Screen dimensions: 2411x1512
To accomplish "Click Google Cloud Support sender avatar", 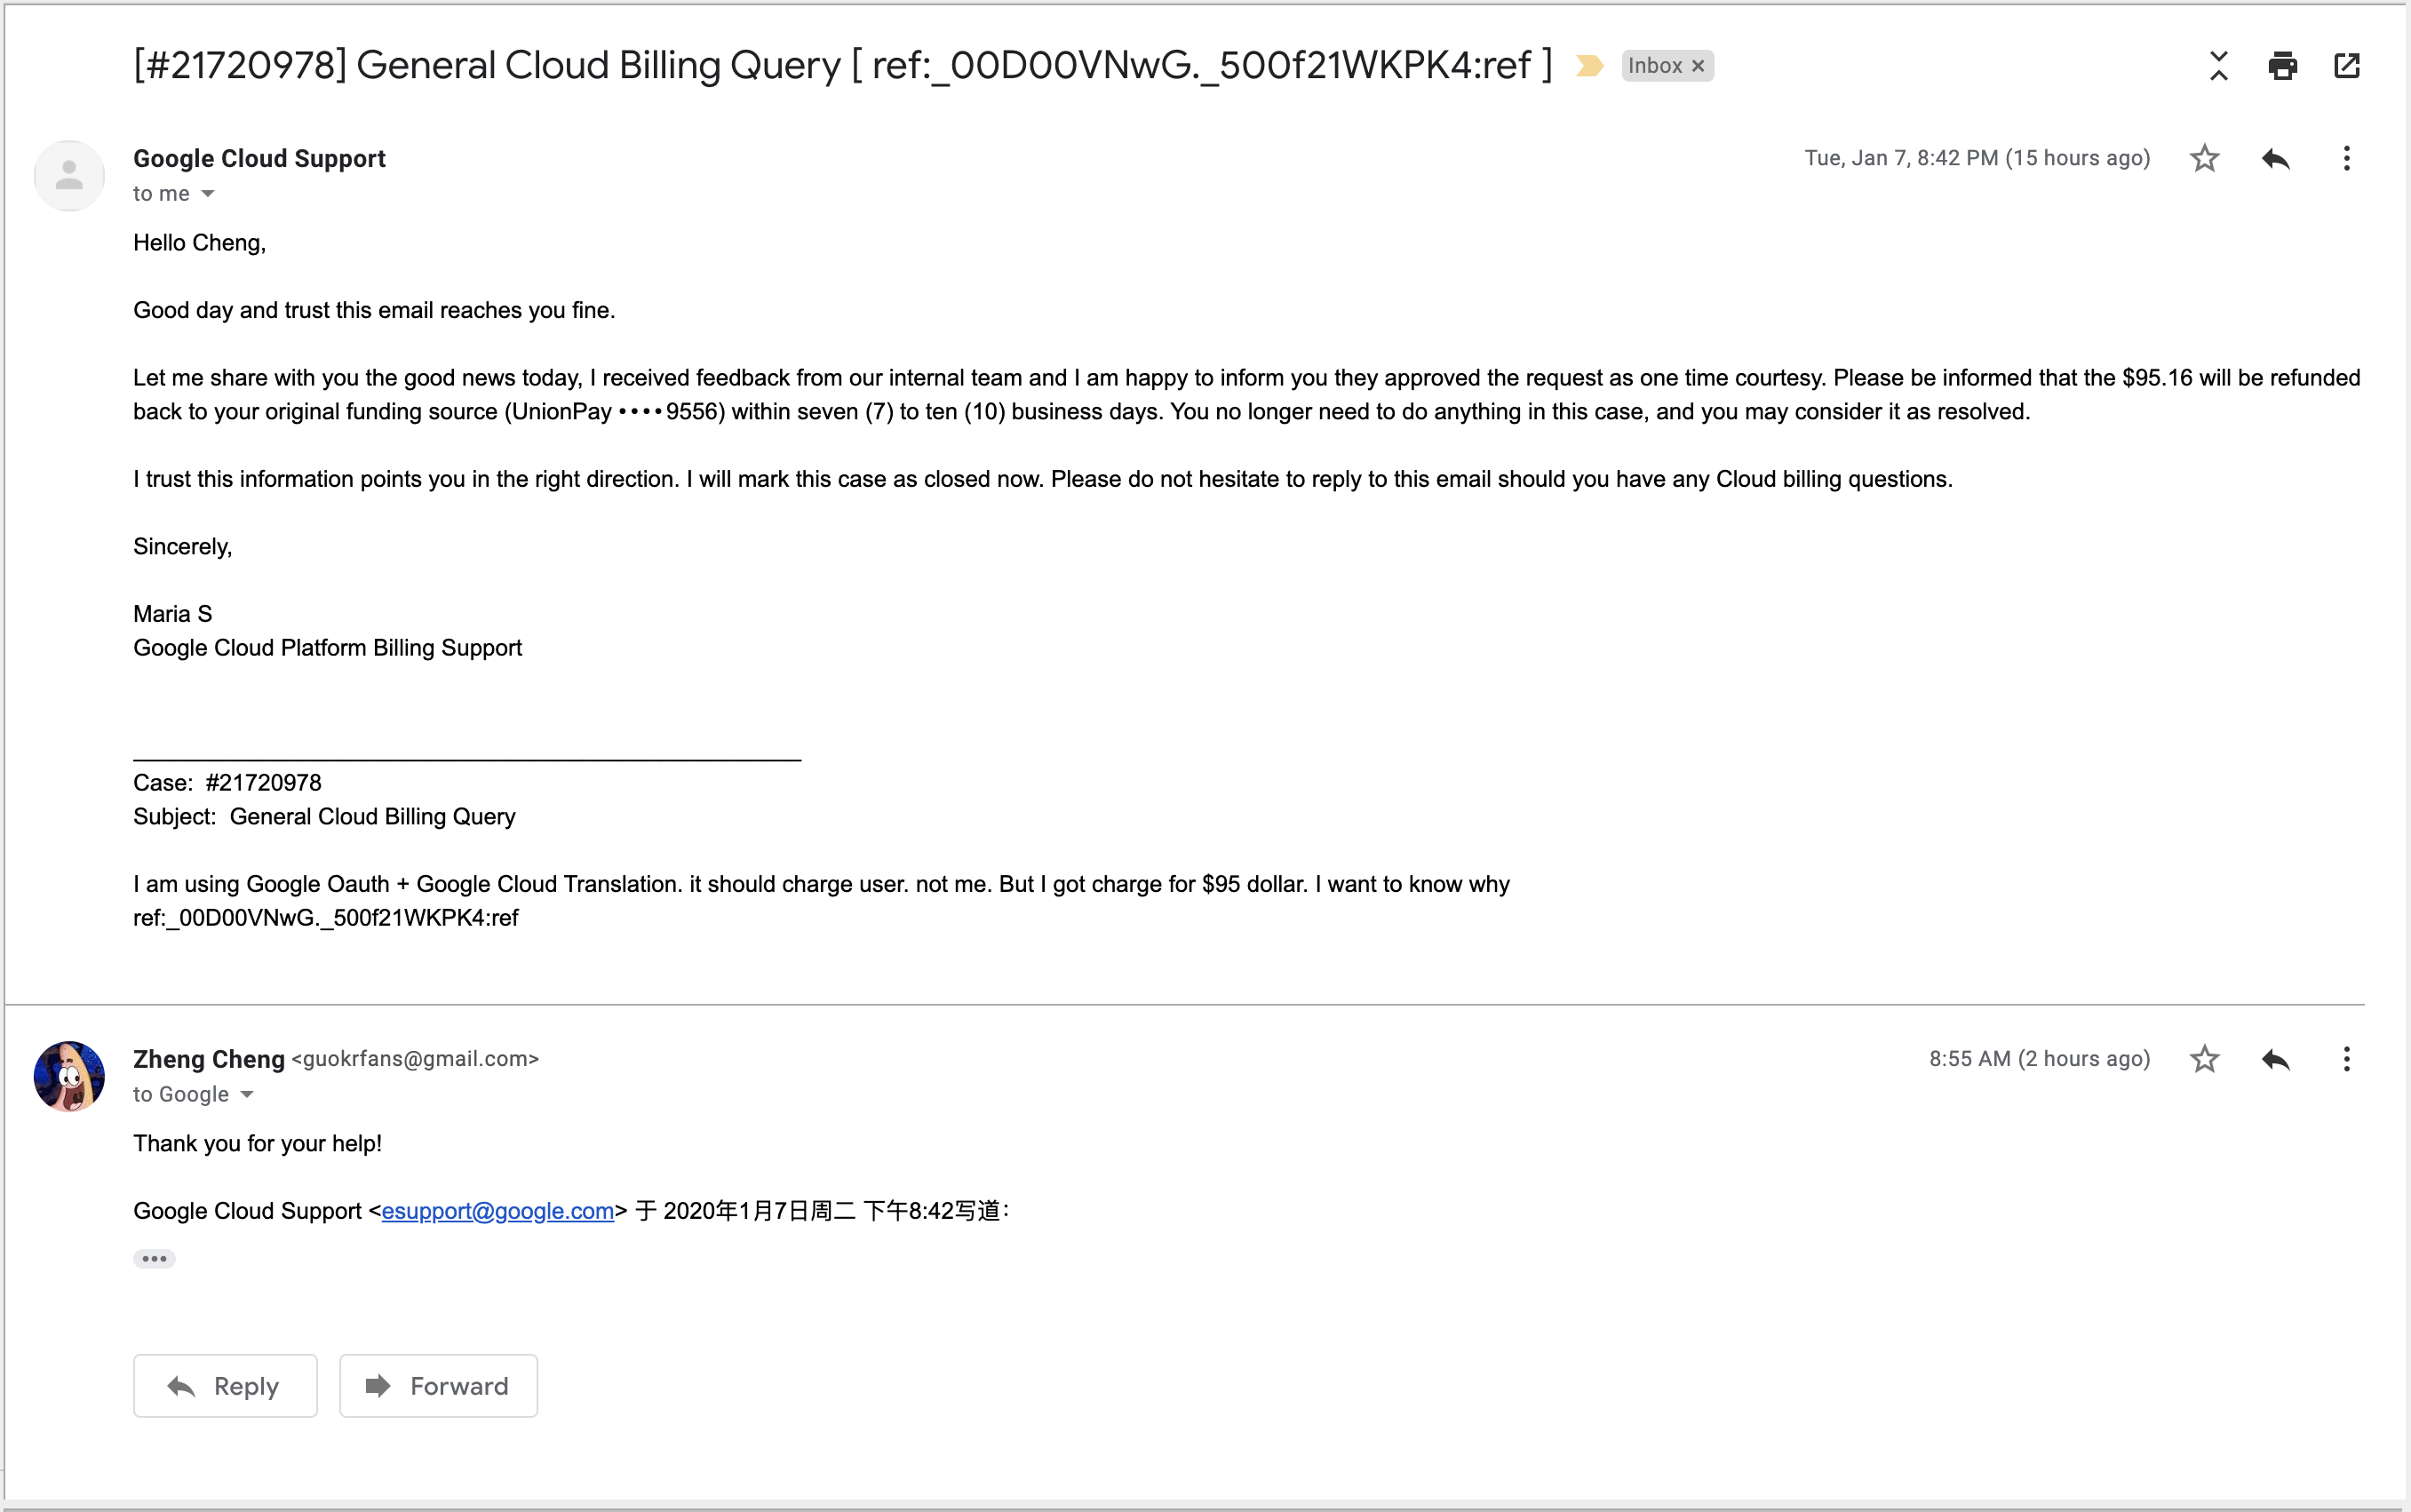I will (69, 176).
